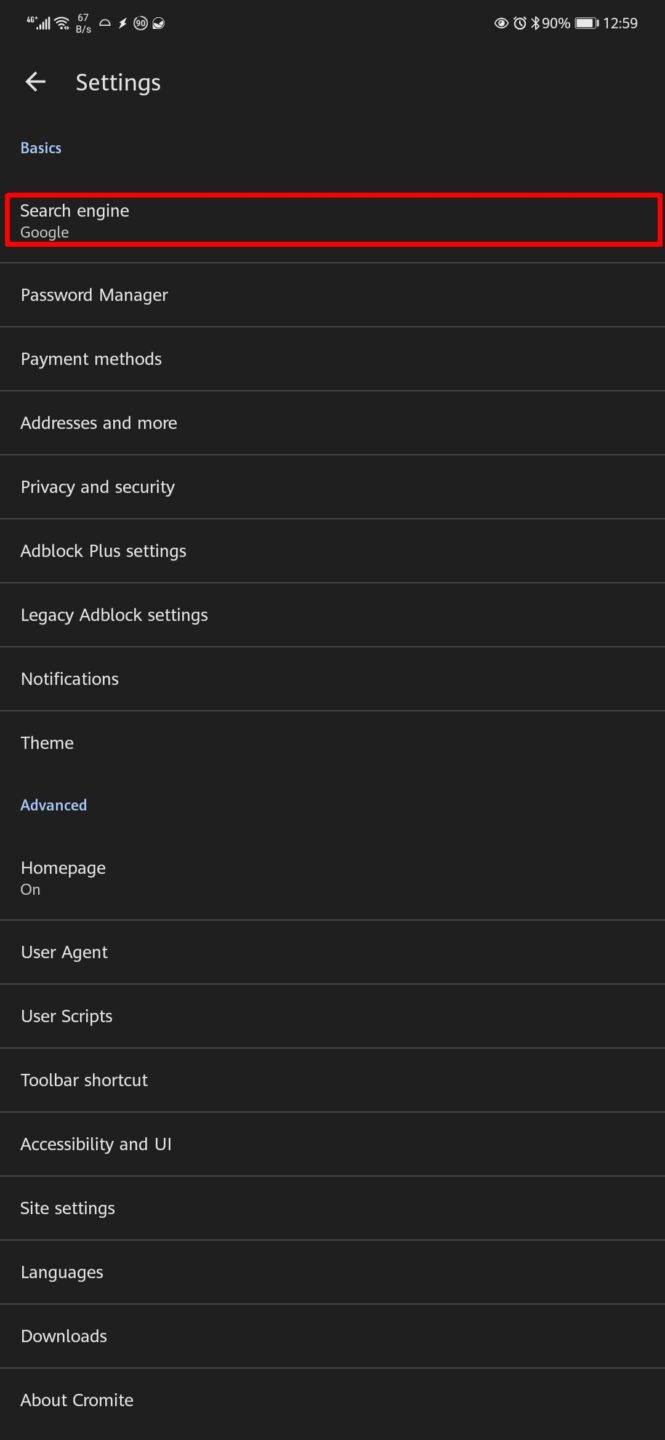665x1440 pixels.
Task: Open Payment methods settings
Action: click(332, 358)
